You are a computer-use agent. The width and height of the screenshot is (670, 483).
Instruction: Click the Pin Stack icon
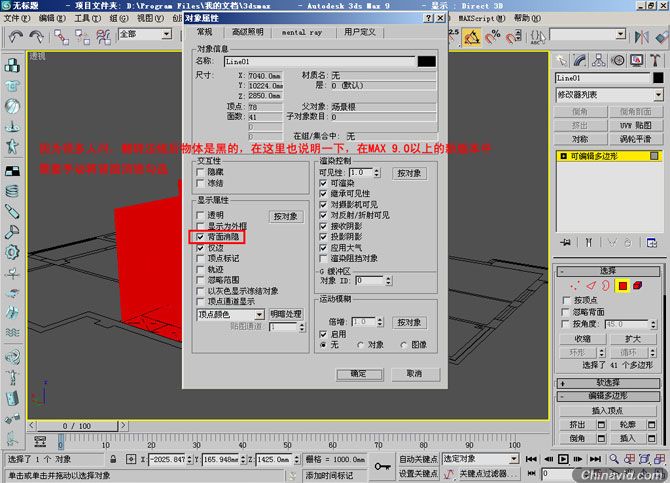point(566,243)
